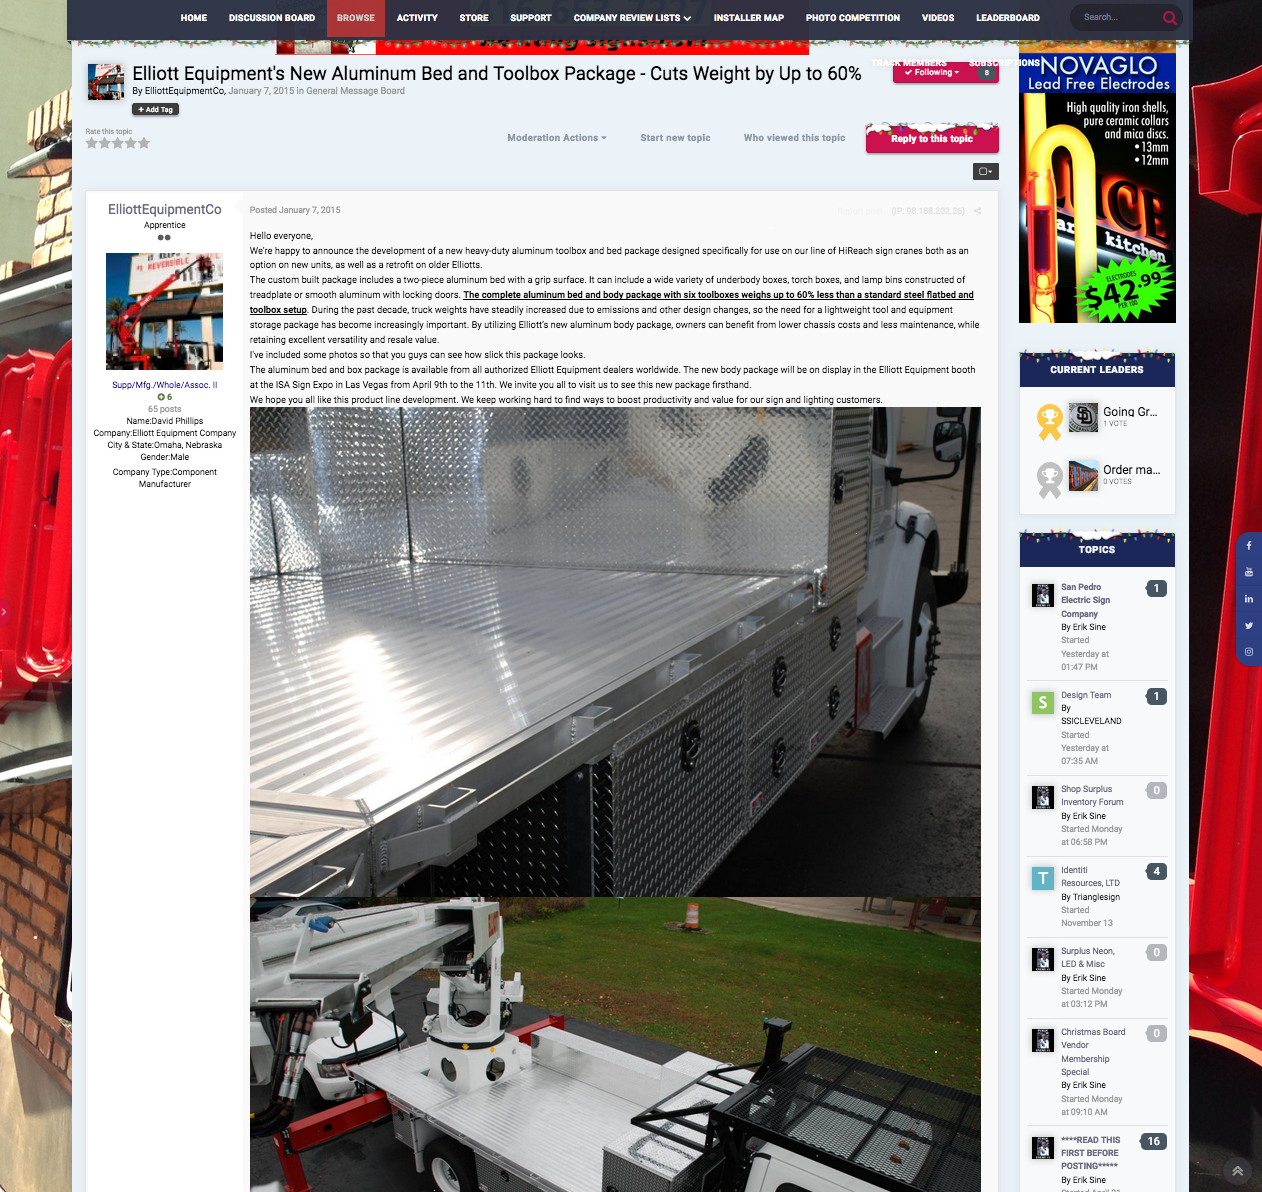Open Discussion Board menu item
1262x1192 pixels.
[272, 18]
